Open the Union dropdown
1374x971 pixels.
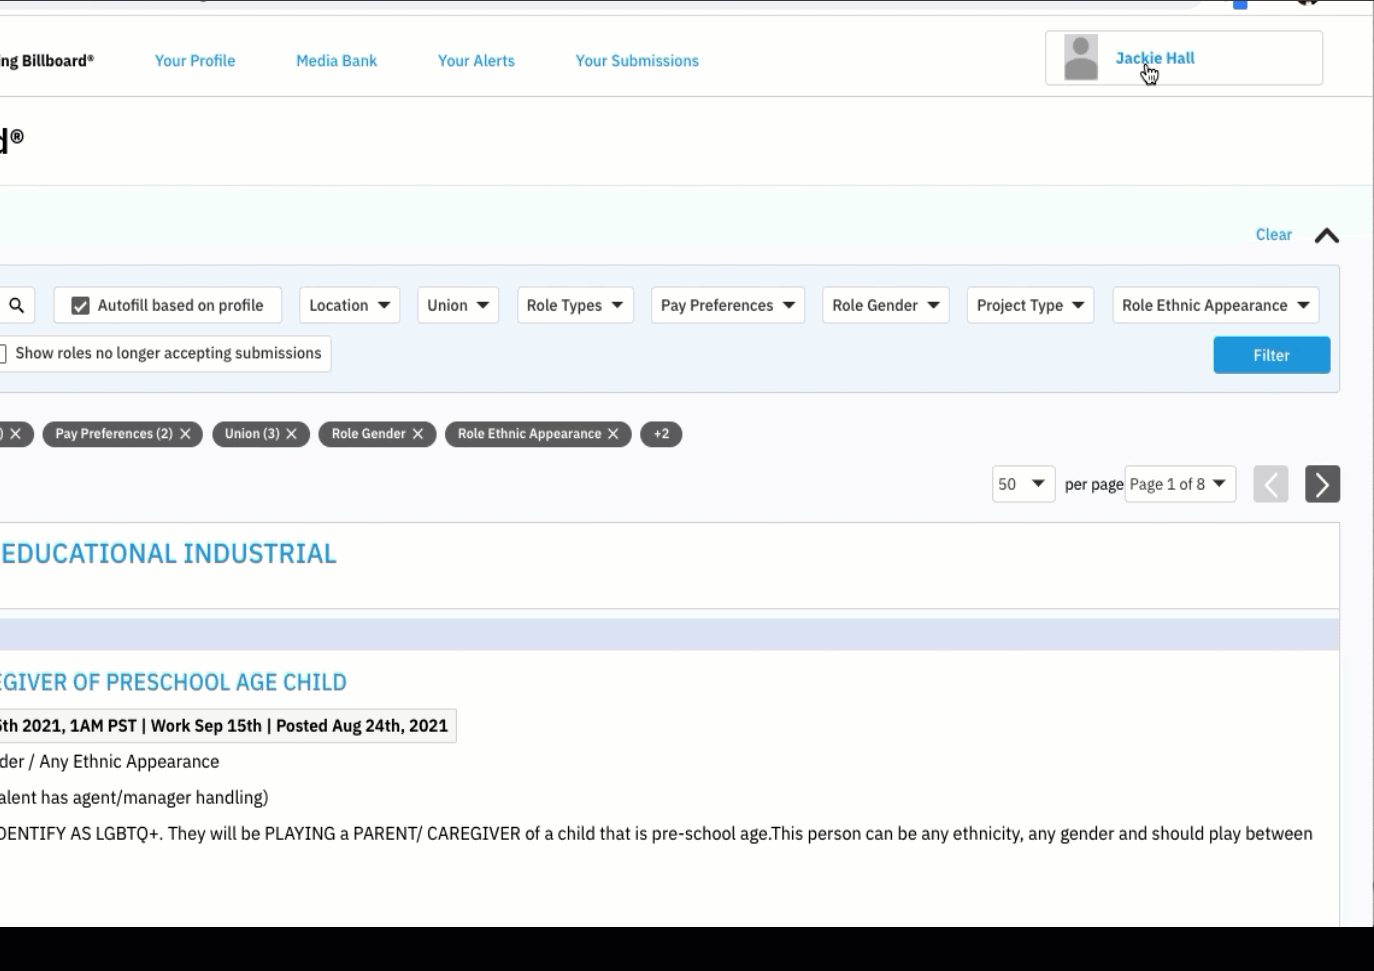tap(457, 306)
